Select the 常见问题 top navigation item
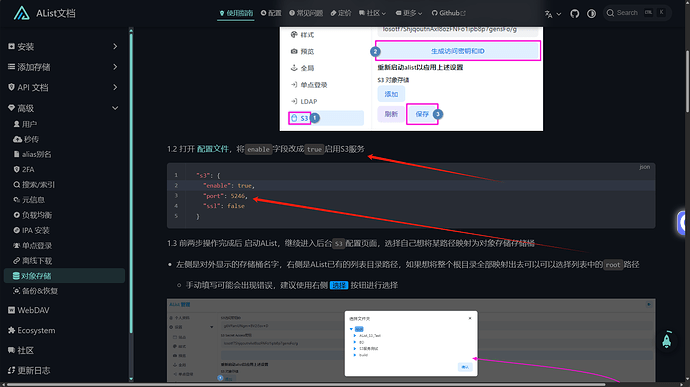 306,13
